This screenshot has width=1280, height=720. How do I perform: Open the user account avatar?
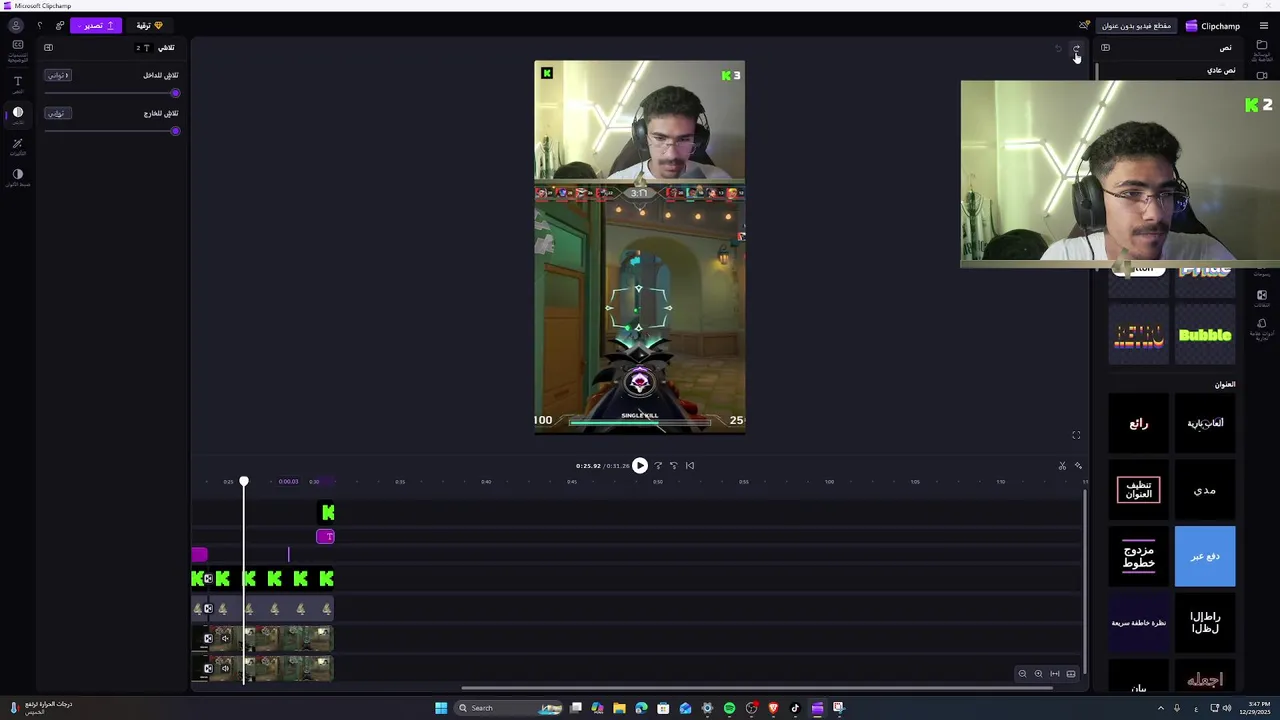(15, 25)
